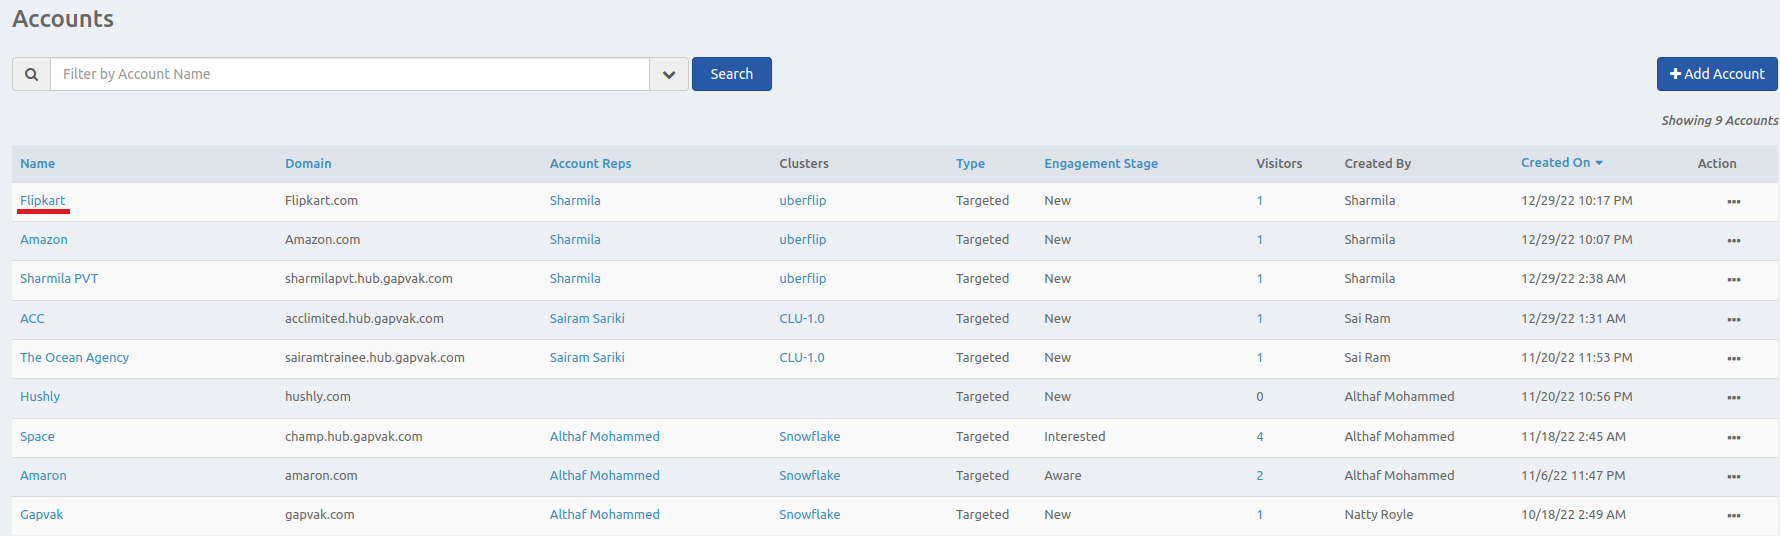Click Sairam Sariki in ACC row
This screenshot has height=536, width=1780.
point(587,319)
